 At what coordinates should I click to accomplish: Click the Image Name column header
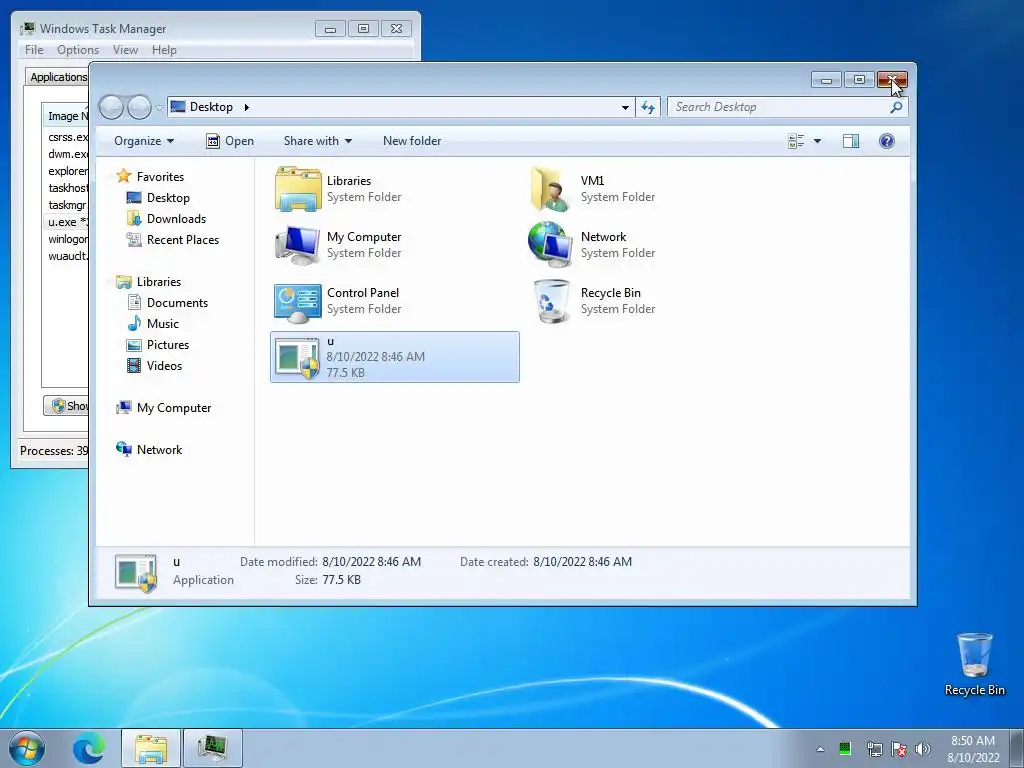(x=65, y=116)
